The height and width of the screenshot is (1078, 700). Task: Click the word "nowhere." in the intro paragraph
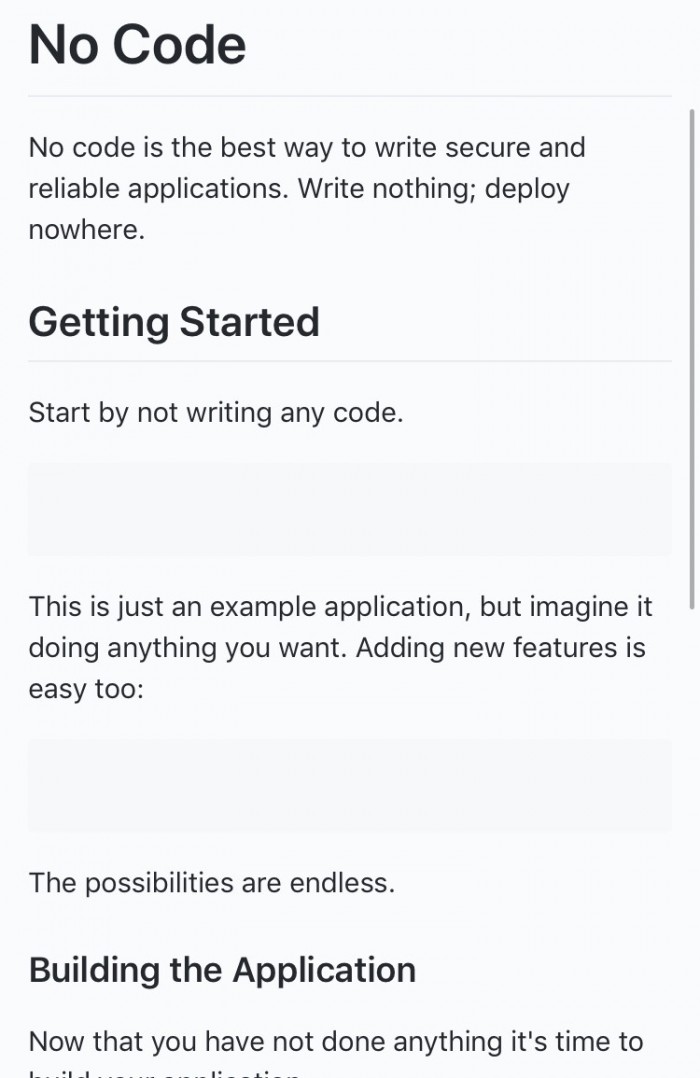click(87, 230)
